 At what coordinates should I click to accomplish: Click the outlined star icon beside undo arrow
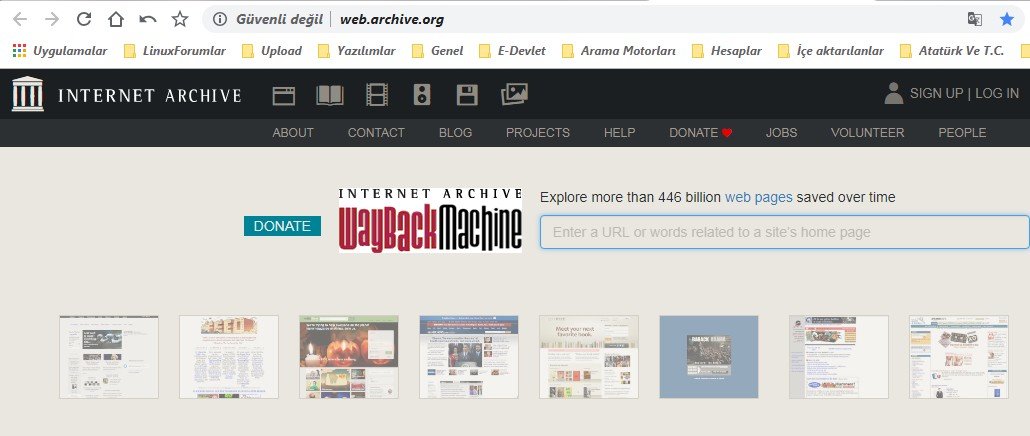click(x=180, y=19)
